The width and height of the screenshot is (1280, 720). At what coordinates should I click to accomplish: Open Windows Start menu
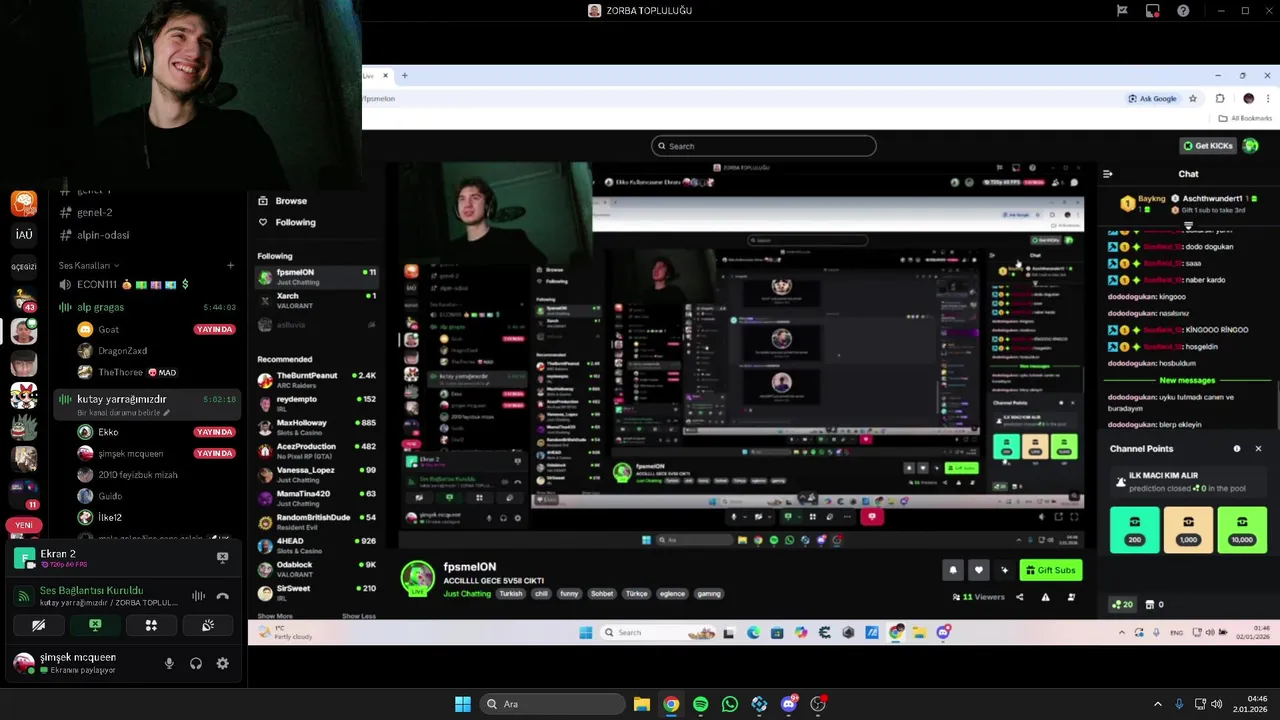(463, 704)
